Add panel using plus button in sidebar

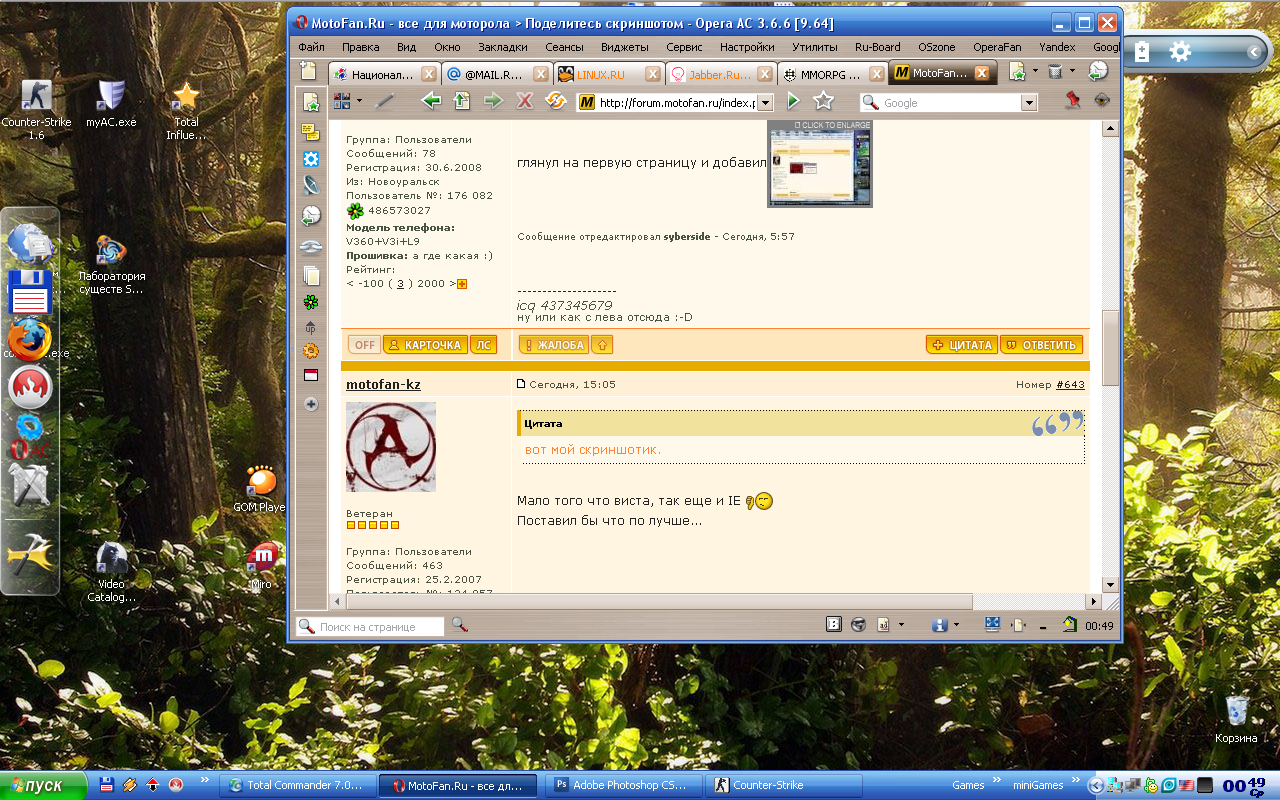[x=311, y=404]
